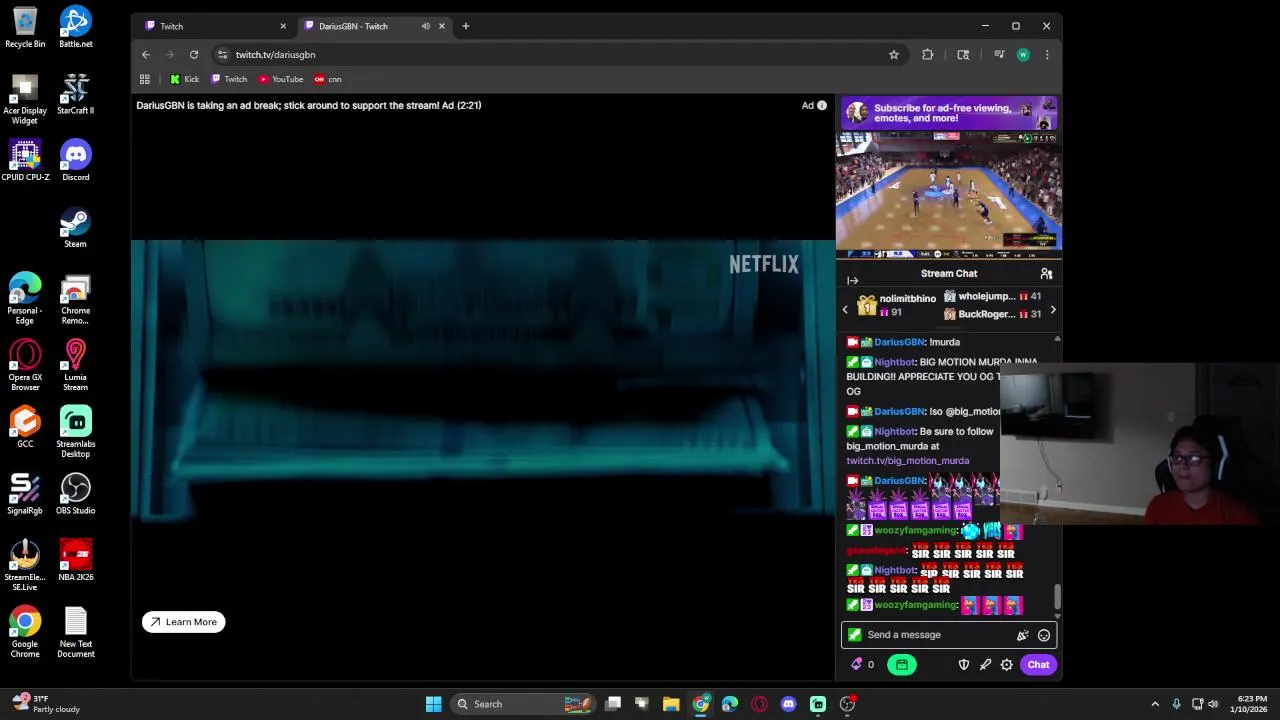The height and width of the screenshot is (720, 1280).
Task: Focus the Send a message field
Action: [948, 635]
